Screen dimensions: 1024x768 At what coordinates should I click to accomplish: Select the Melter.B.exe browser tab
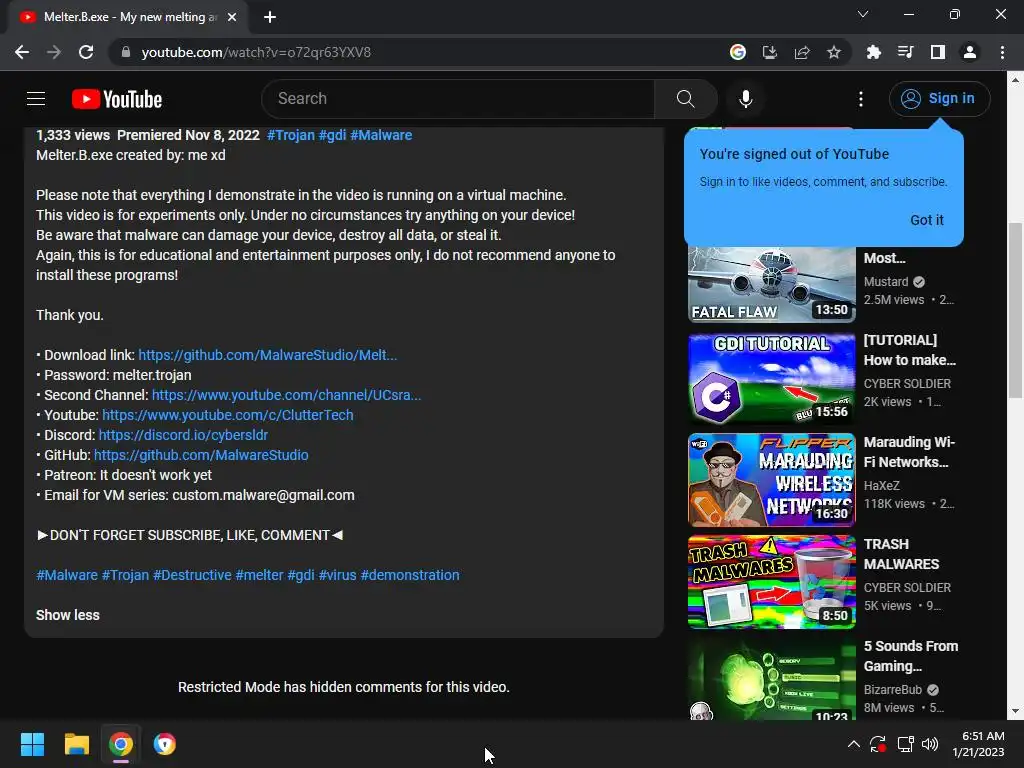pyautogui.click(x=128, y=17)
